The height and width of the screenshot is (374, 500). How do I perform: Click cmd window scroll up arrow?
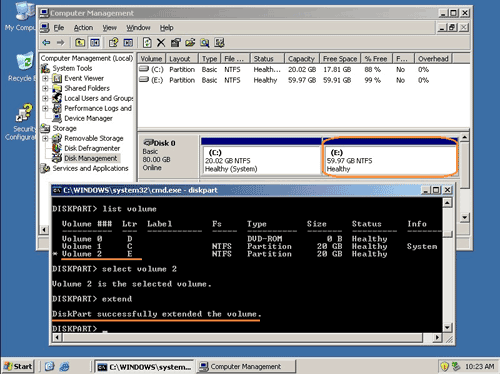click(447, 203)
